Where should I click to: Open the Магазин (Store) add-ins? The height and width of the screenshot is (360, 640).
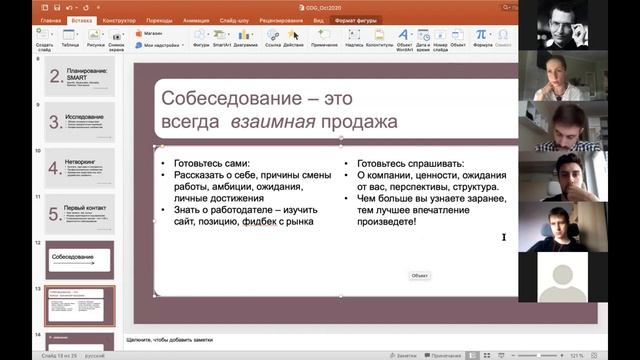149,33
